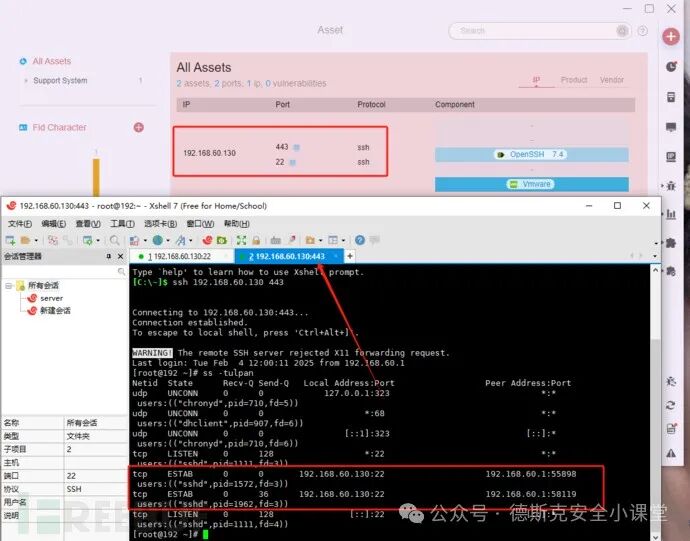Select the server session in tree

(x=51, y=298)
